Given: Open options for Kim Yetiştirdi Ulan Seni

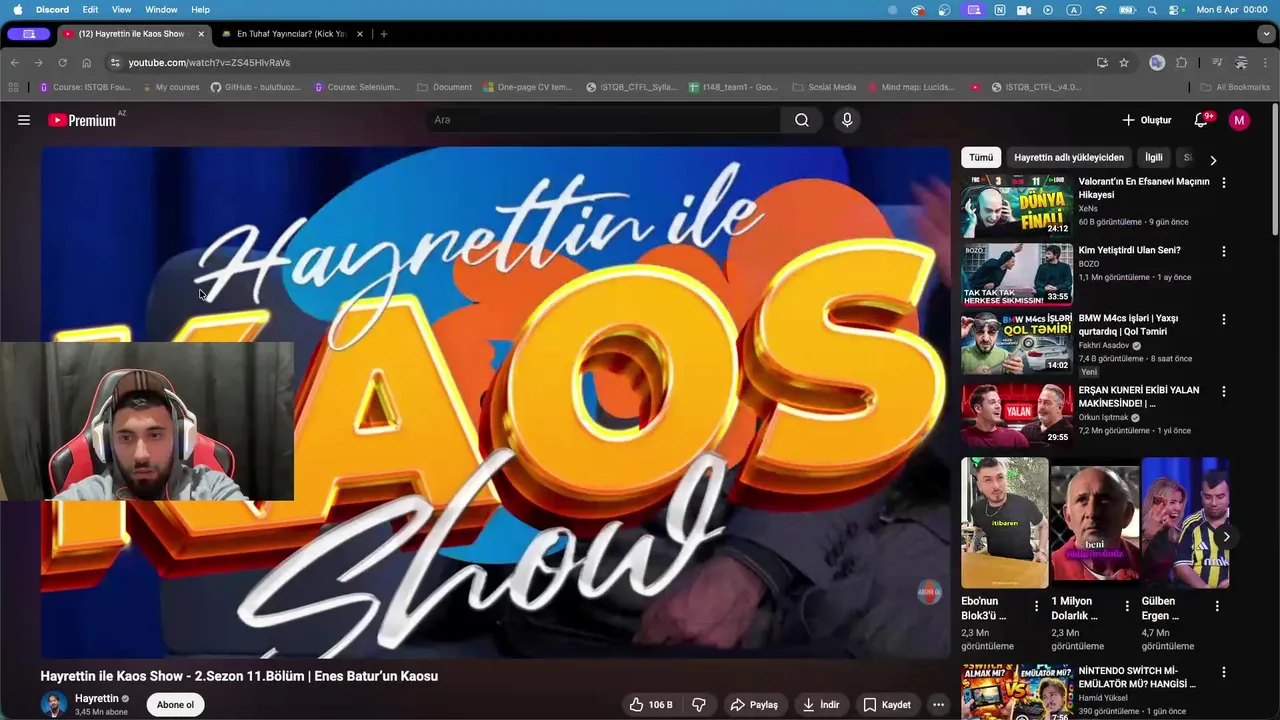Looking at the screenshot, I should point(1224,251).
